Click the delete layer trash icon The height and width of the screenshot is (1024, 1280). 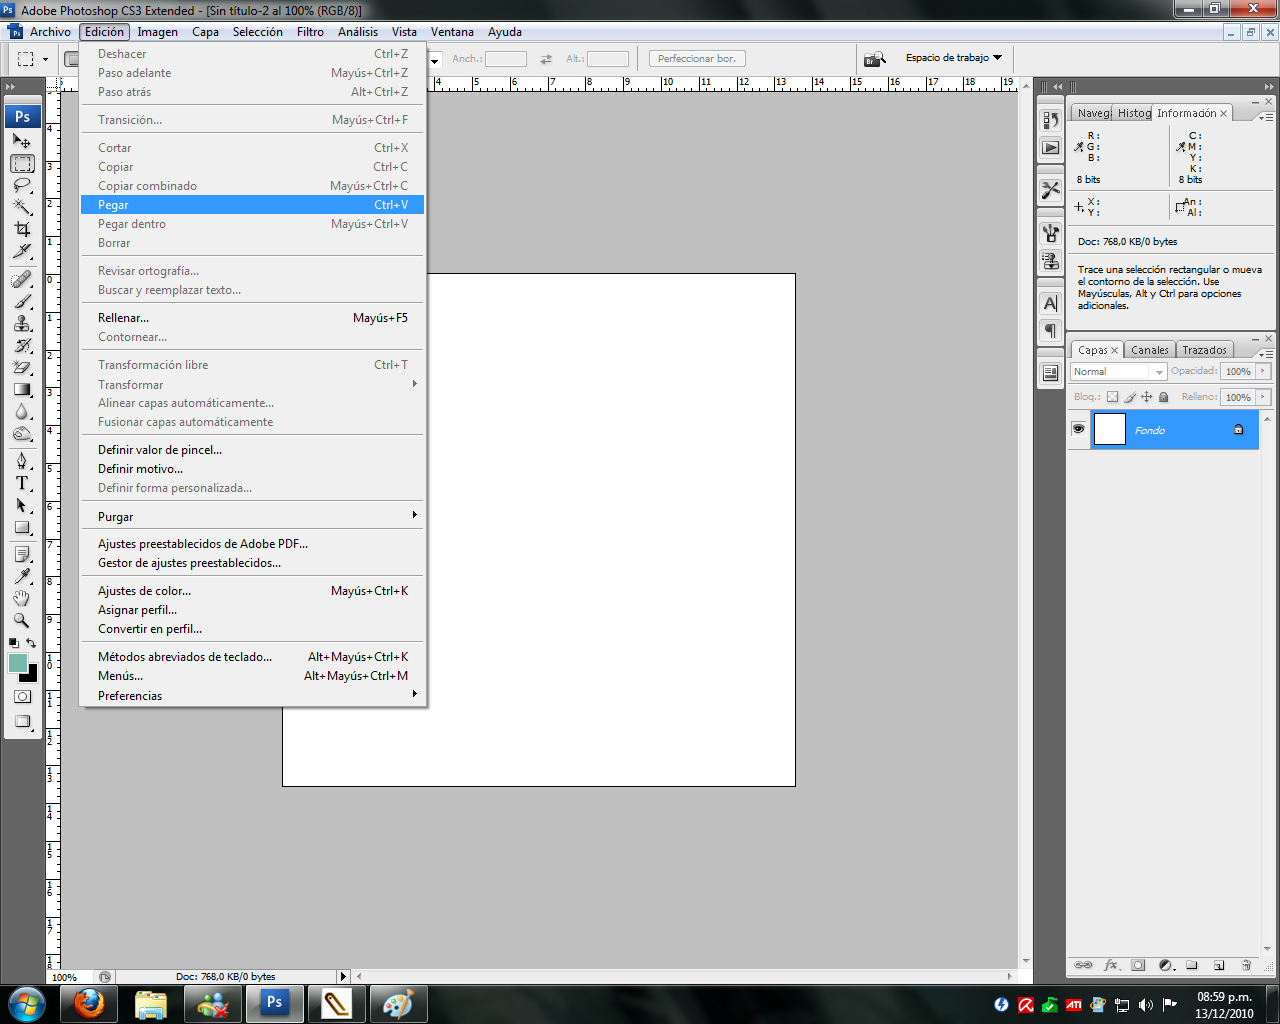pos(1246,965)
